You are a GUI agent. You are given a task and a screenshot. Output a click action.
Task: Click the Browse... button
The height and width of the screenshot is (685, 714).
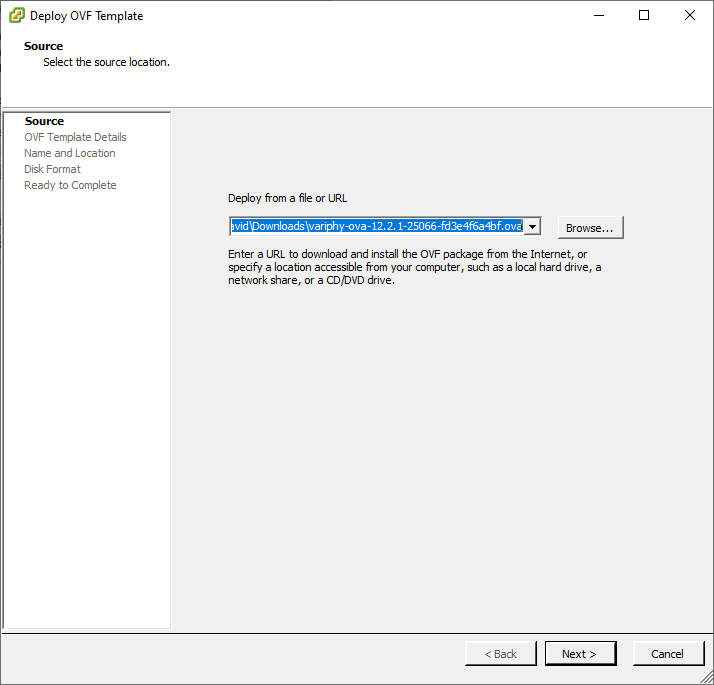pyautogui.click(x=590, y=228)
